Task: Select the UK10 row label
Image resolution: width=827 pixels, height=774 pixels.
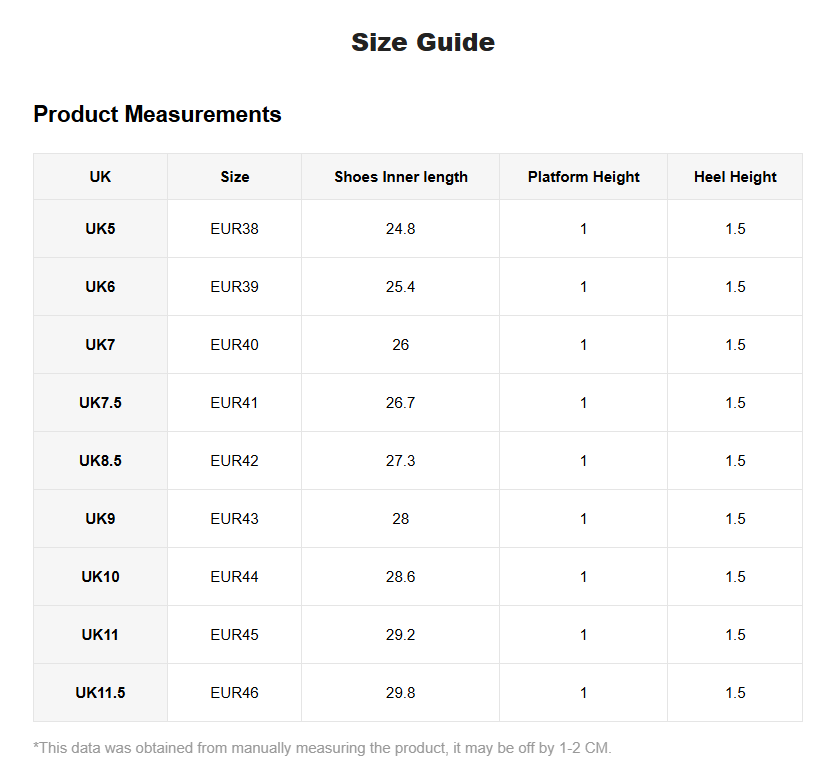Action: click(100, 577)
